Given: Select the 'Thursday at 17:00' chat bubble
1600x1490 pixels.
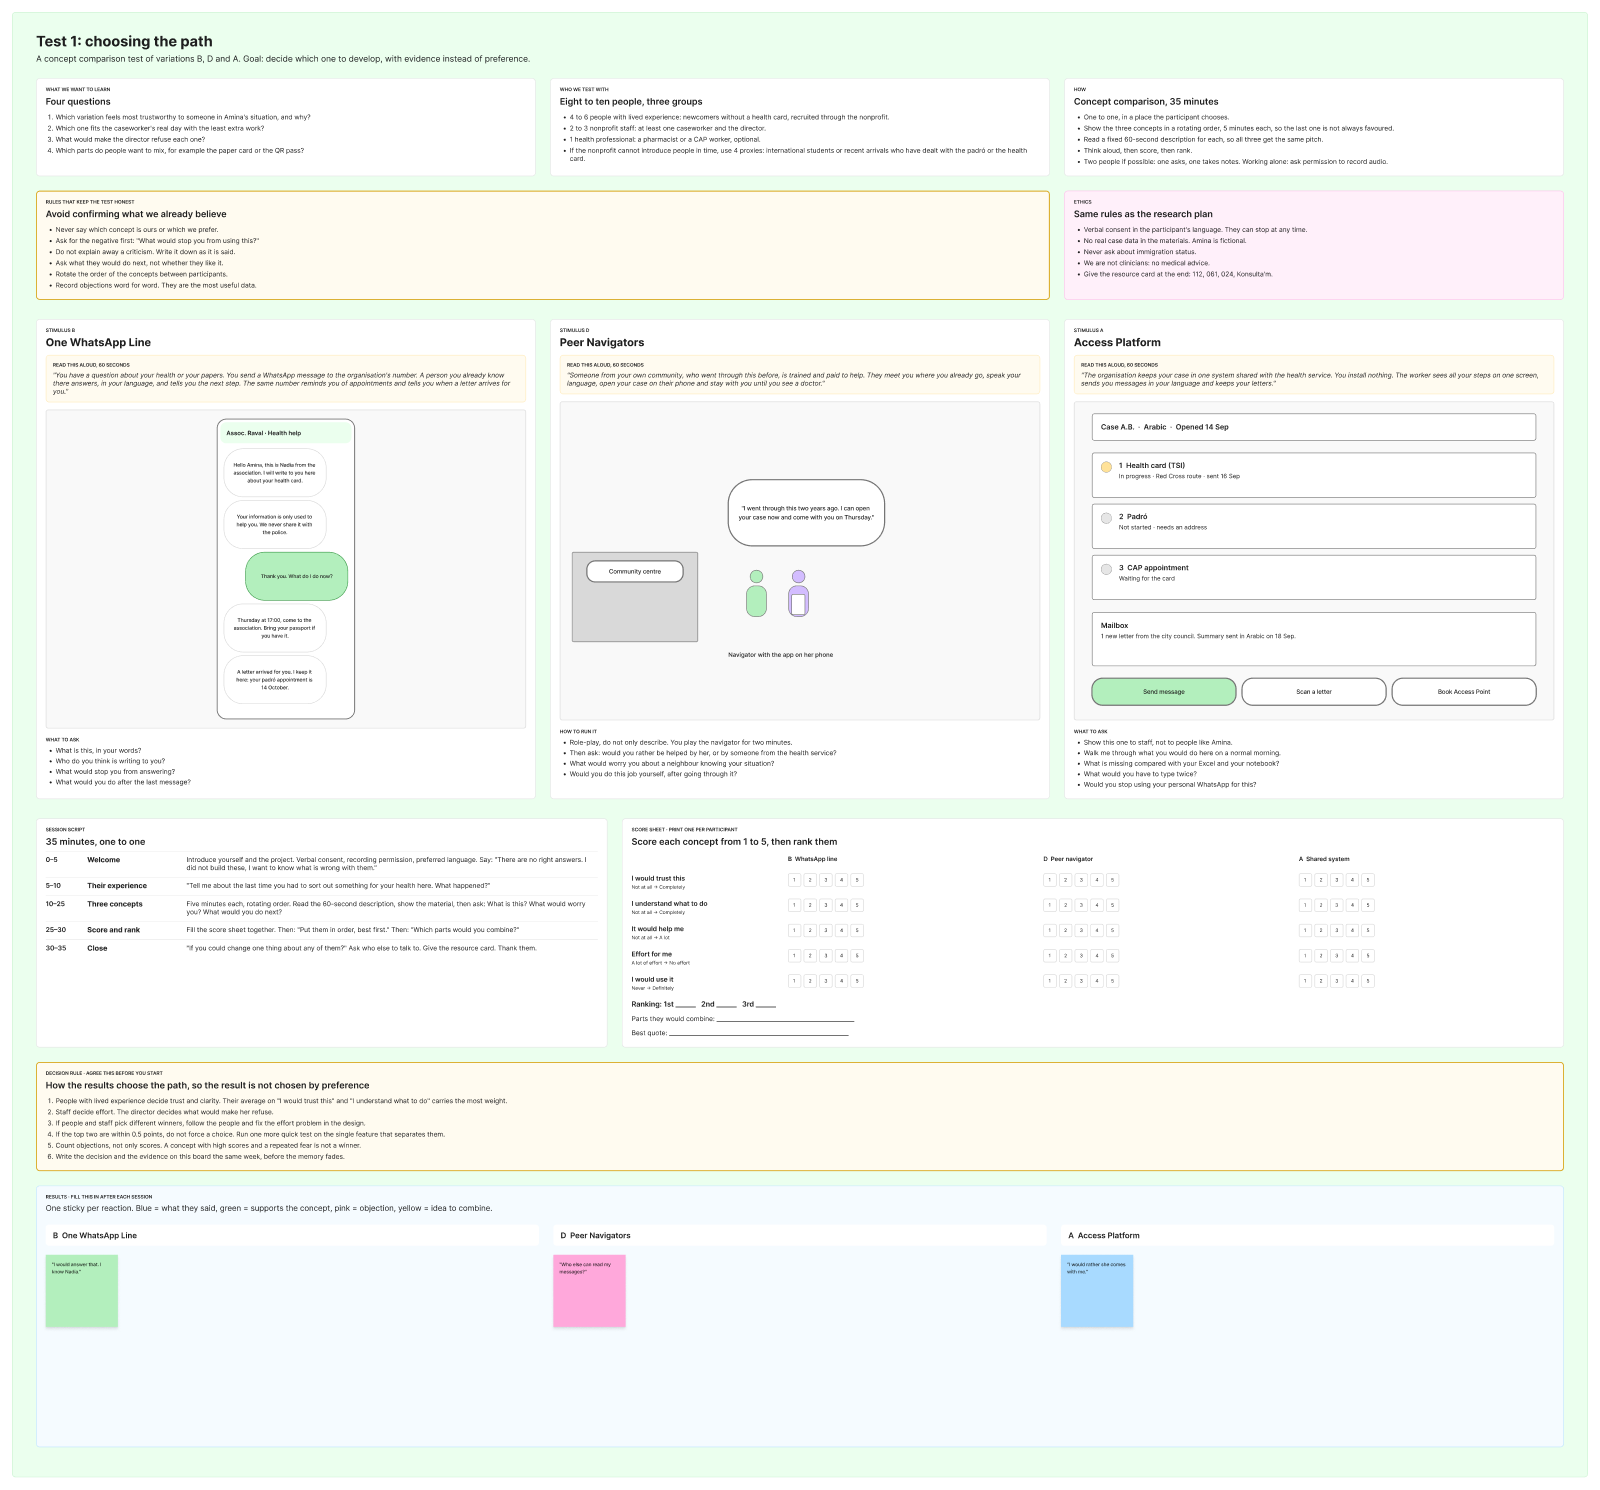Looking at the screenshot, I should [x=275, y=628].
